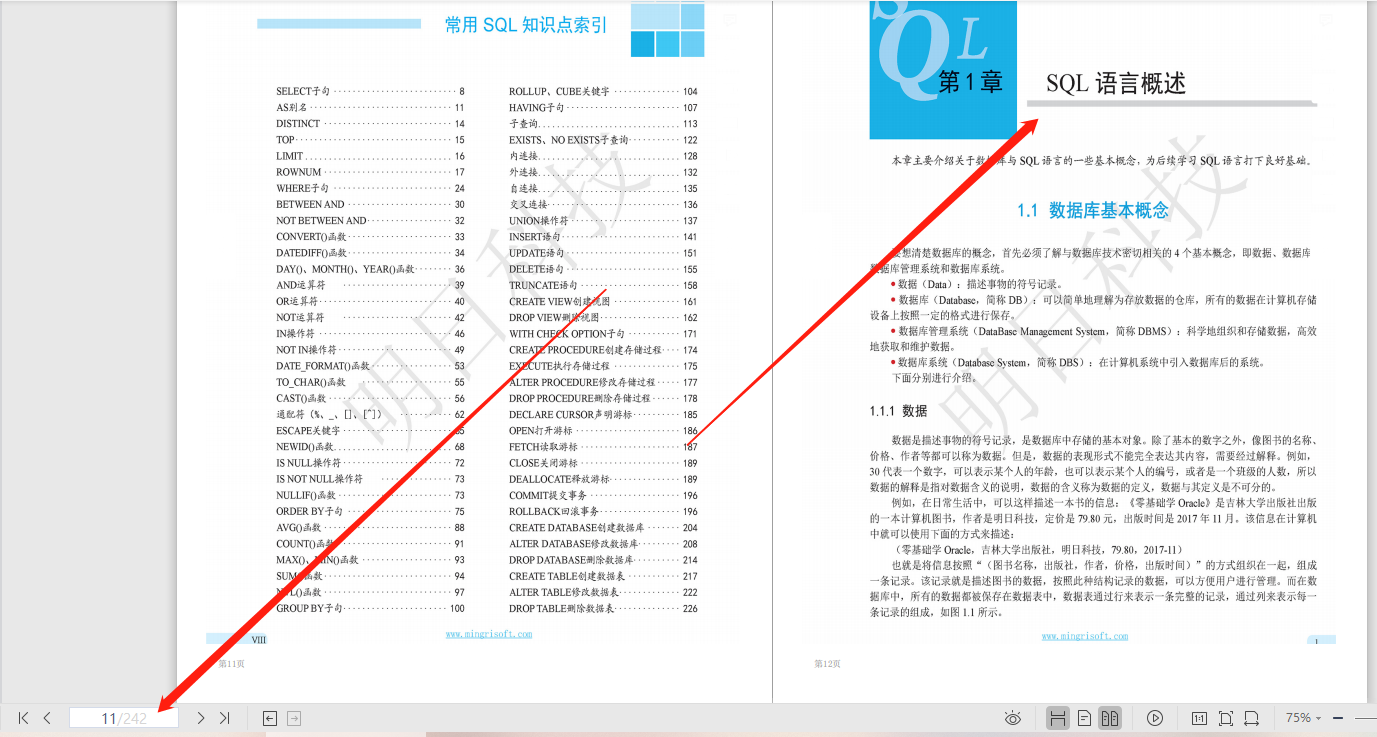Click the 'DISTINCT' index entry

pyautogui.click(x=370, y=124)
